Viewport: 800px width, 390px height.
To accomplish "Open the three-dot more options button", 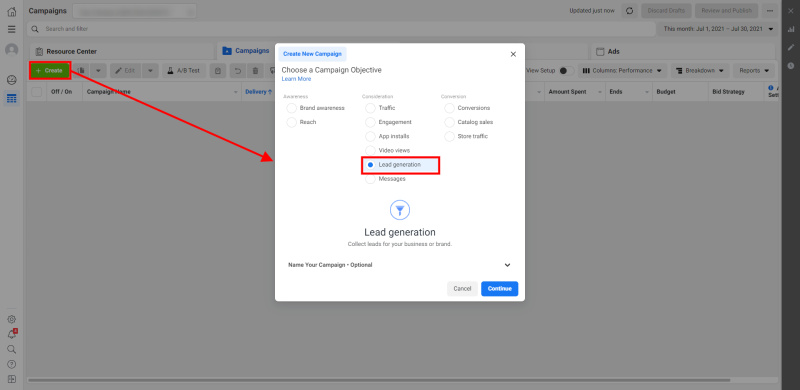I will [x=769, y=11].
